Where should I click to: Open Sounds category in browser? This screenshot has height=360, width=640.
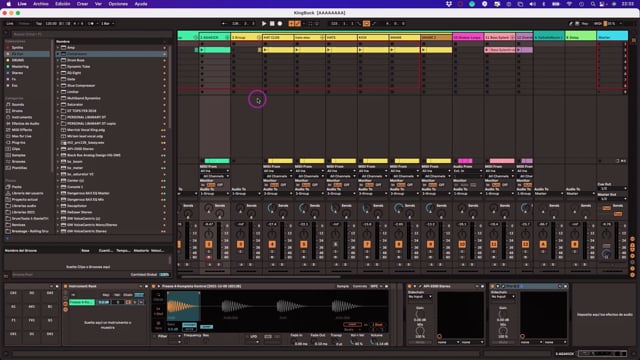click(x=18, y=104)
